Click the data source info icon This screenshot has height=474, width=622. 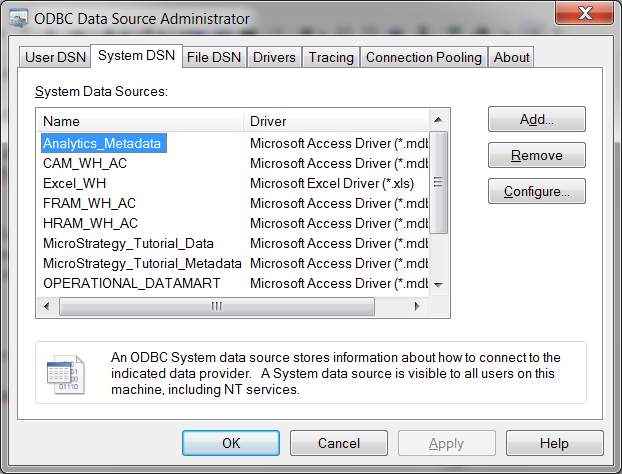[65, 374]
